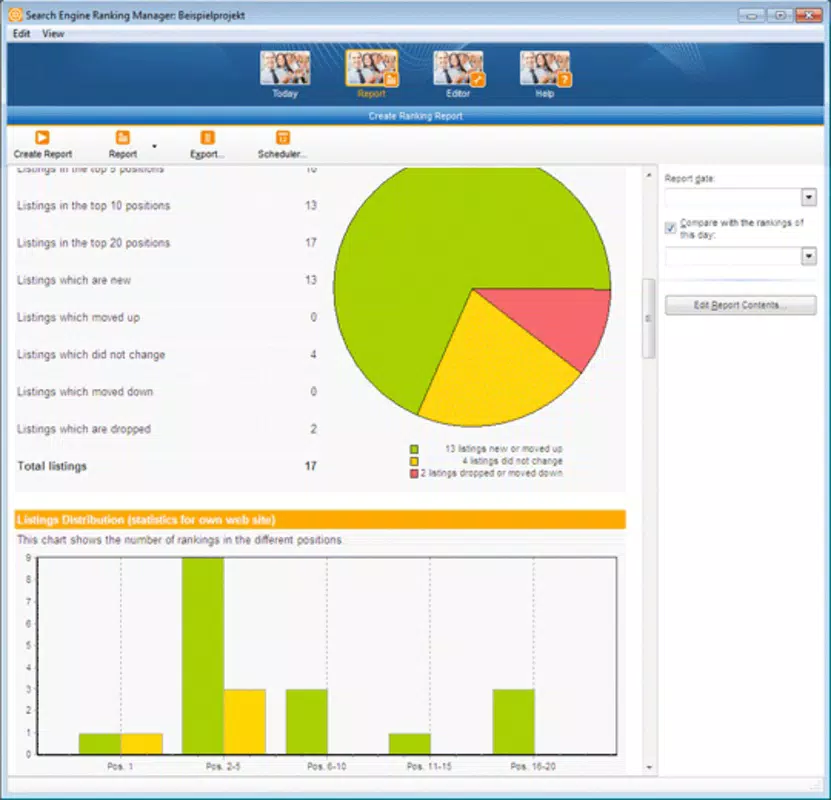
Task: Open the Editor view icon
Action: coord(458,68)
